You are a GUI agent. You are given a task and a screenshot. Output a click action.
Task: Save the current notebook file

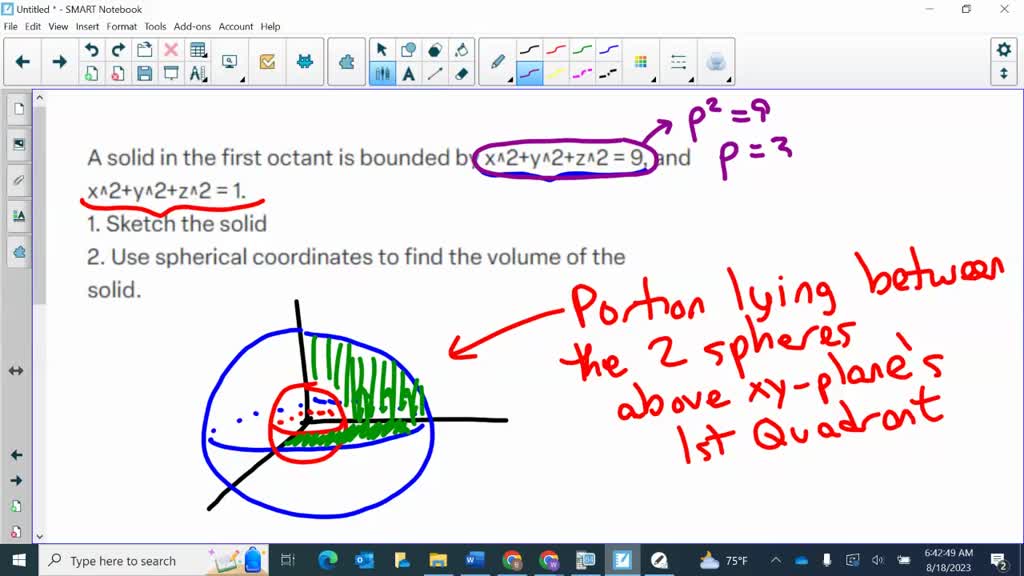point(146,72)
